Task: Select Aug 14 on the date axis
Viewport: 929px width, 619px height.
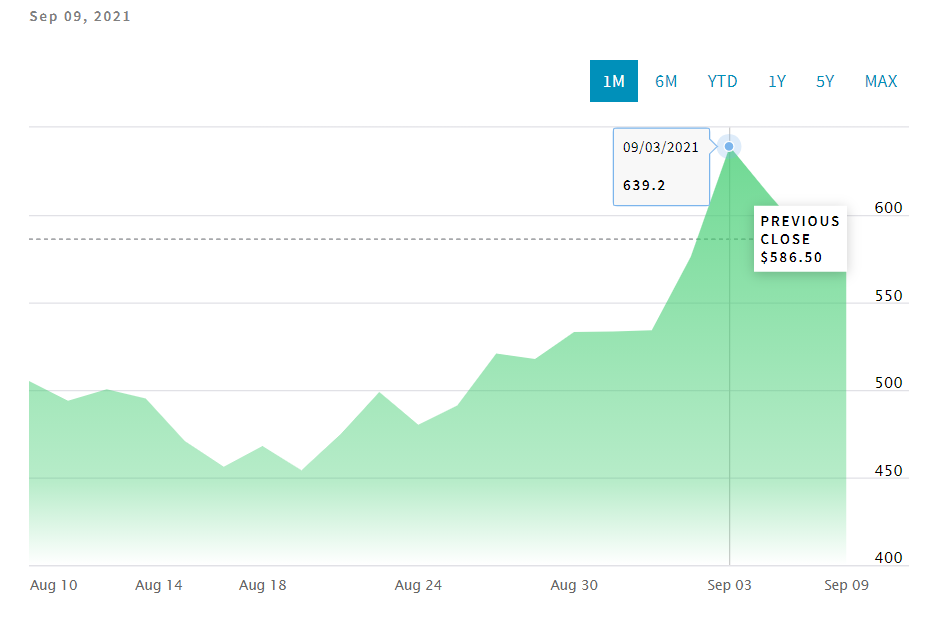Action: 159,585
